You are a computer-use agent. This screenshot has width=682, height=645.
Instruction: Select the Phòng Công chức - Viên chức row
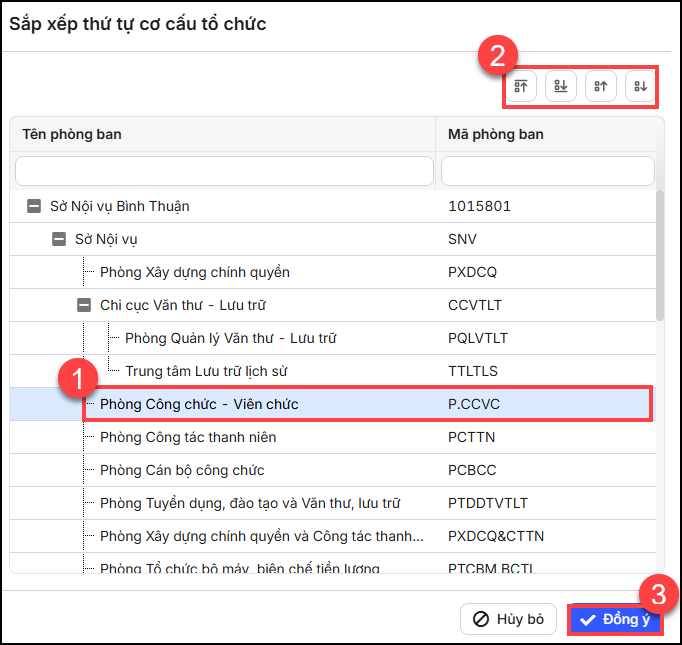click(199, 404)
